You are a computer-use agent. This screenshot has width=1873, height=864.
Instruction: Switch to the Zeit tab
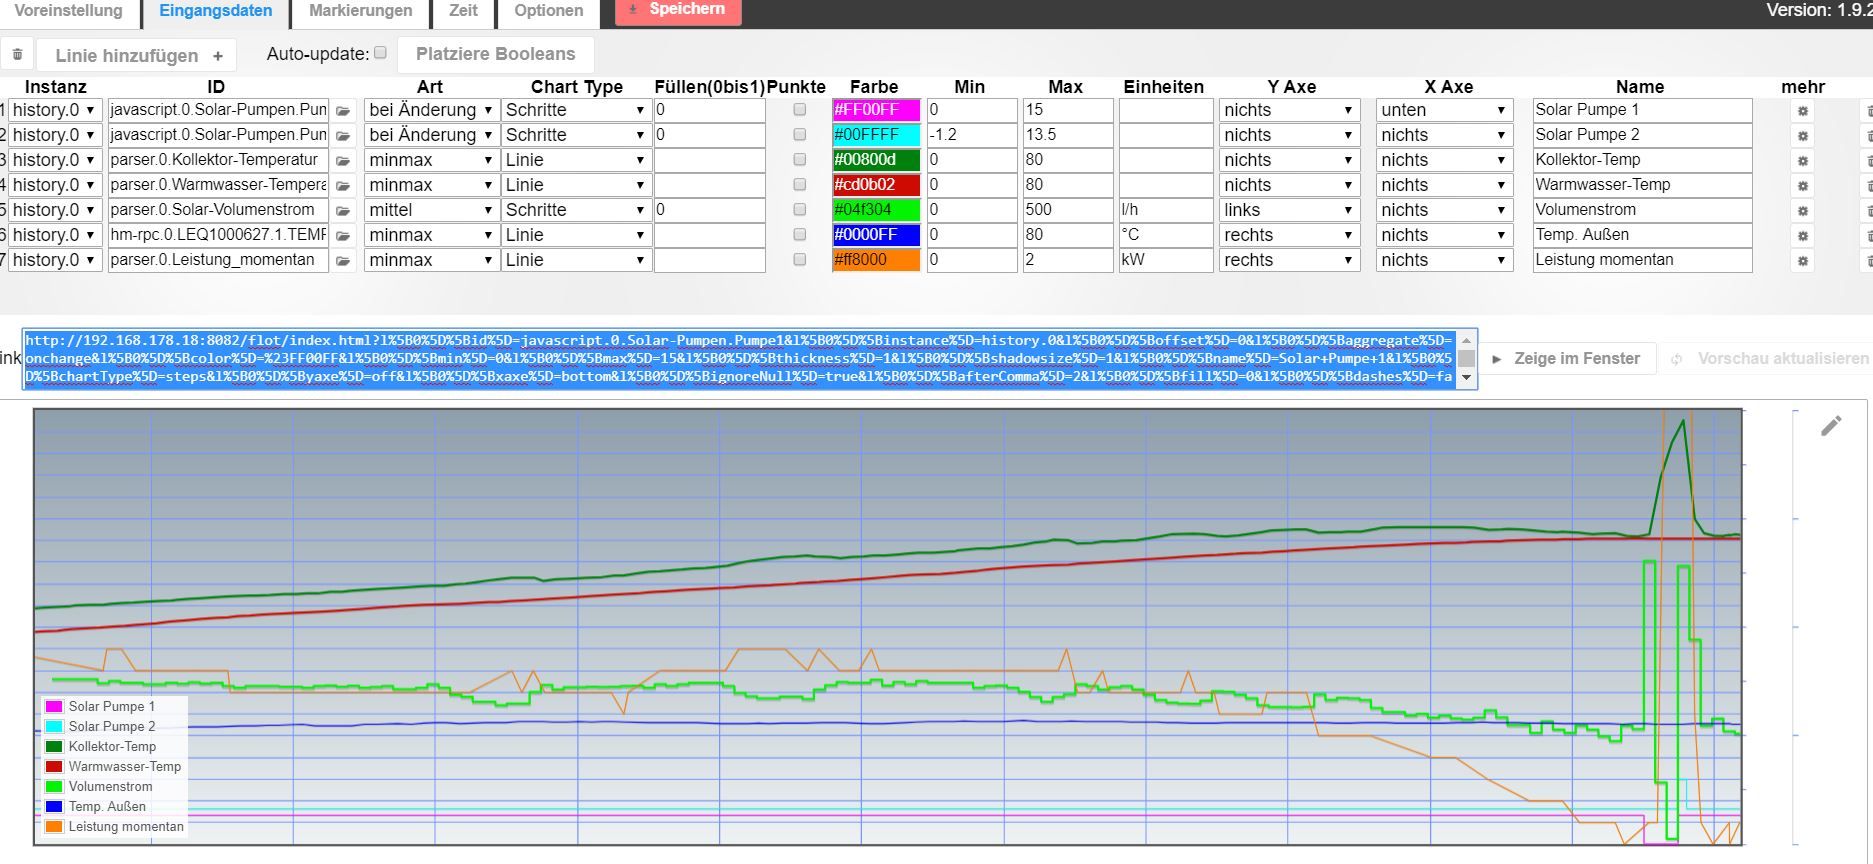(x=463, y=11)
